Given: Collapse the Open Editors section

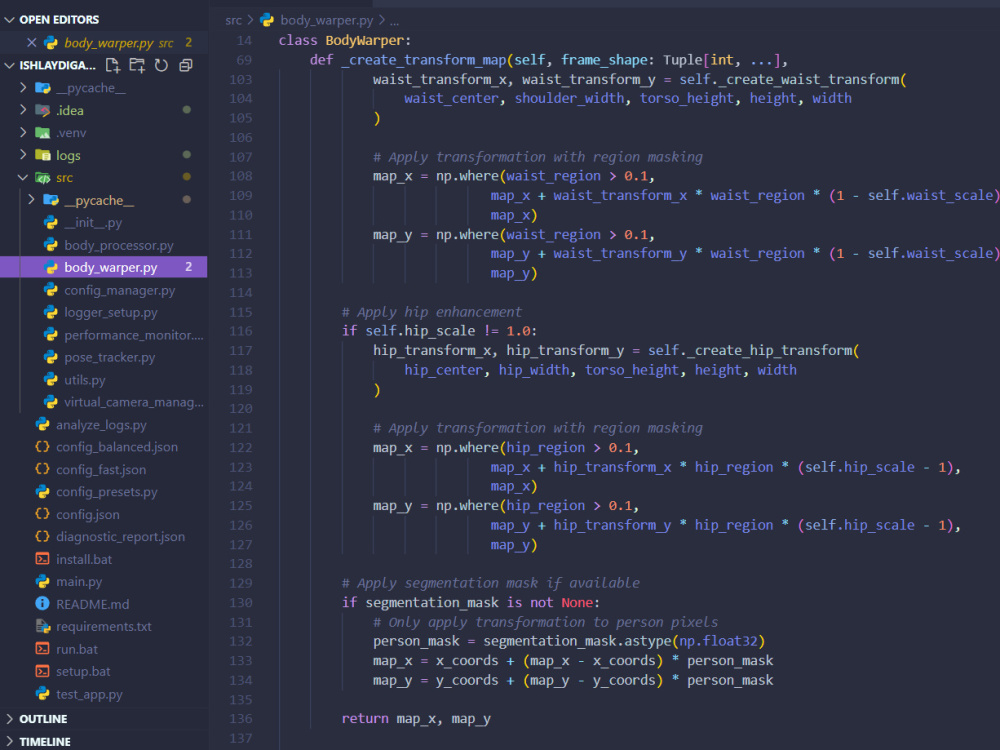Looking at the screenshot, I should 10,20.
